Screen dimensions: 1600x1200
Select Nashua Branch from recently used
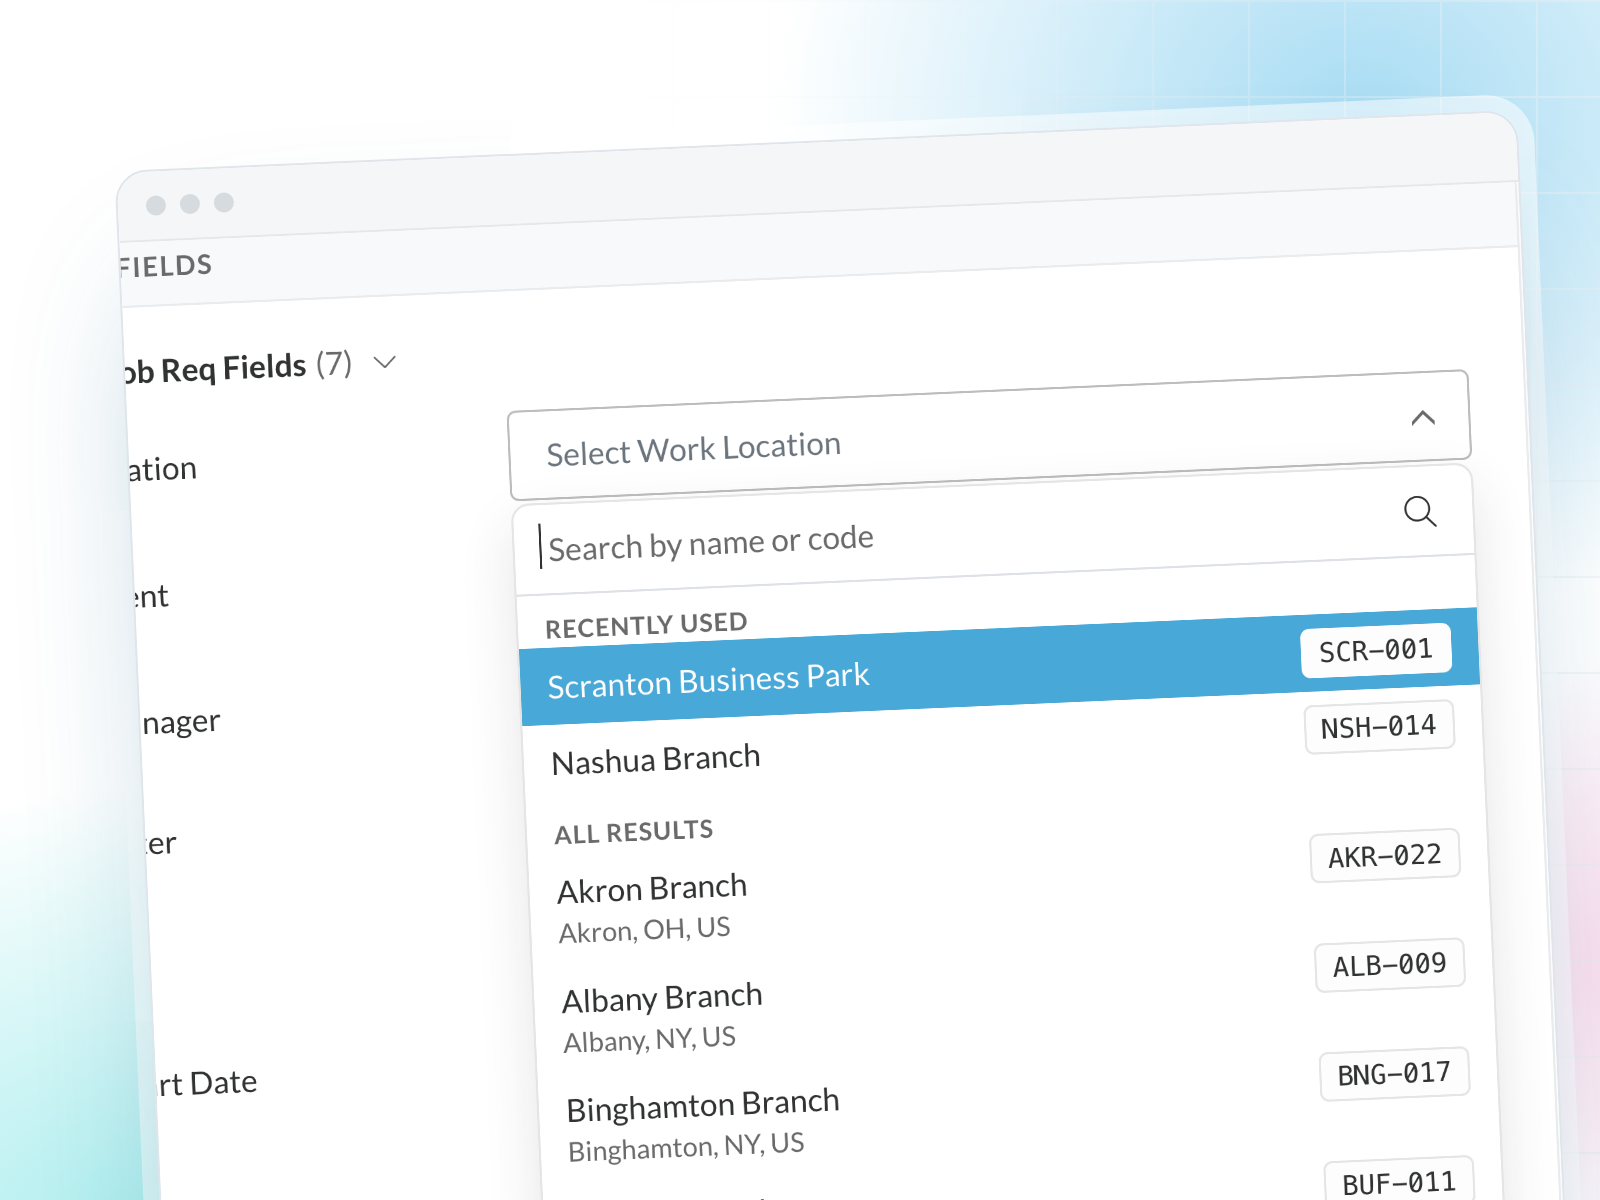(1003, 745)
